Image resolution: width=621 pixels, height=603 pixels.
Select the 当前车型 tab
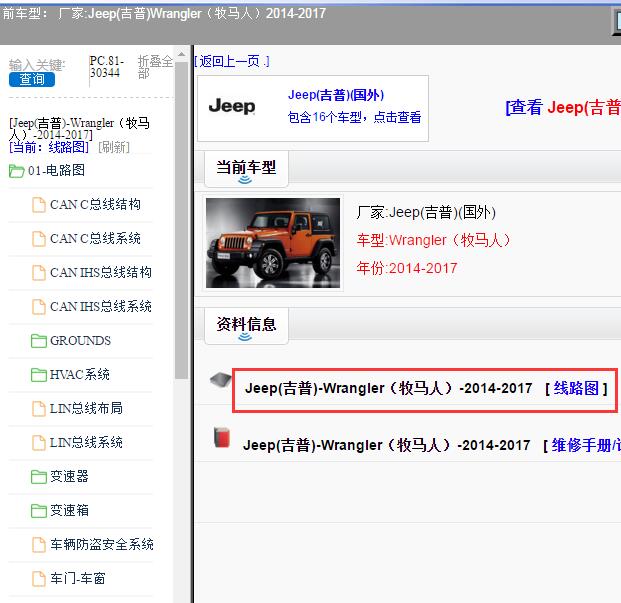point(246,168)
